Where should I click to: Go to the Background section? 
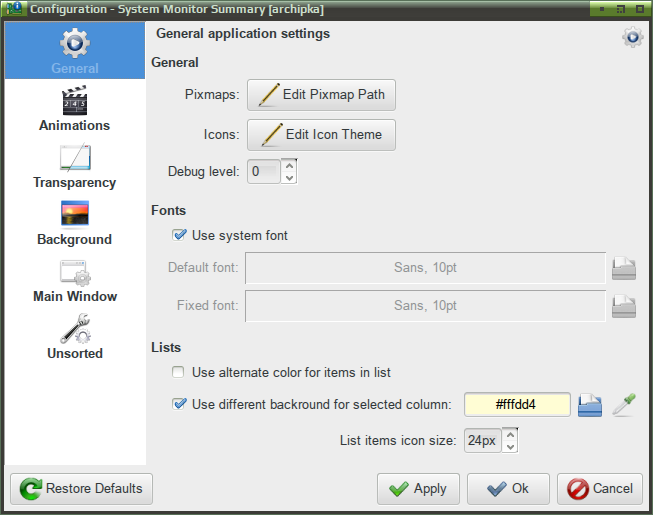tap(75, 223)
